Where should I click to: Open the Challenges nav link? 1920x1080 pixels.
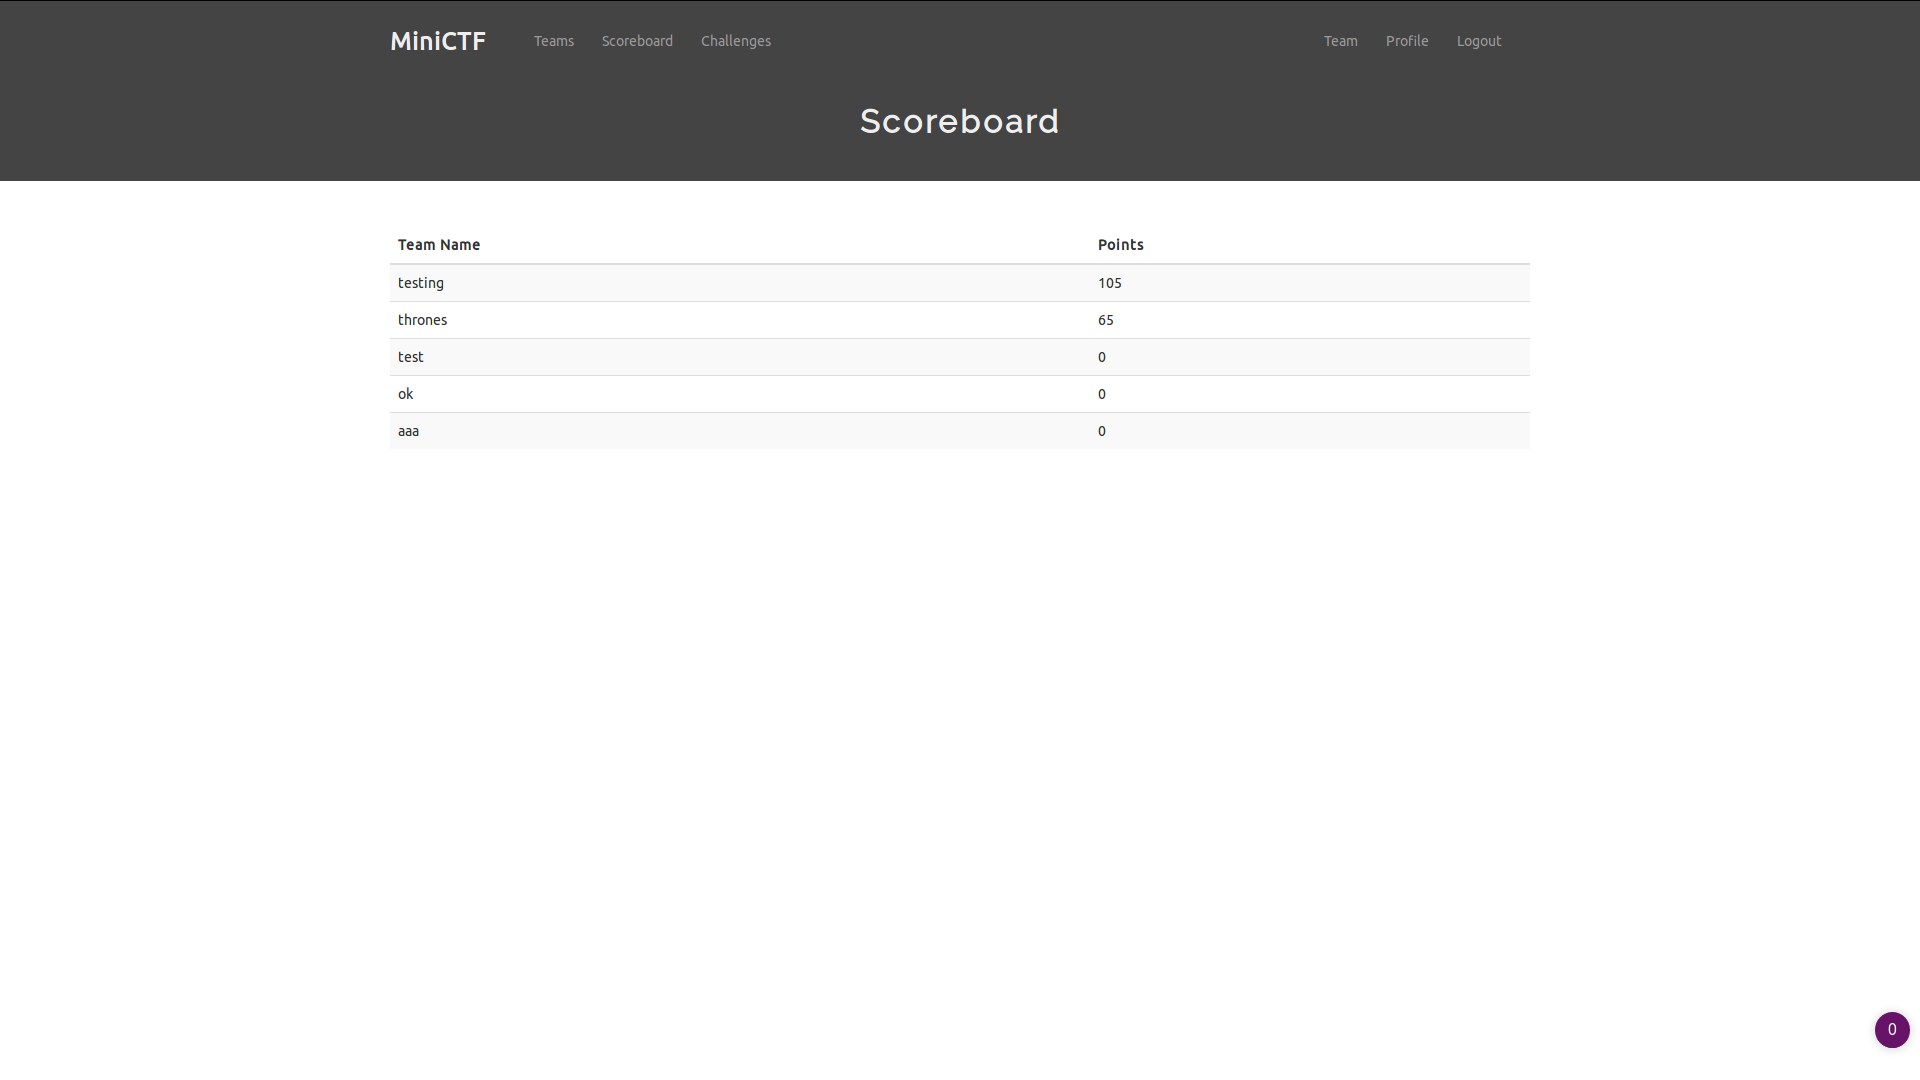pyautogui.click(x=735, y=41)
